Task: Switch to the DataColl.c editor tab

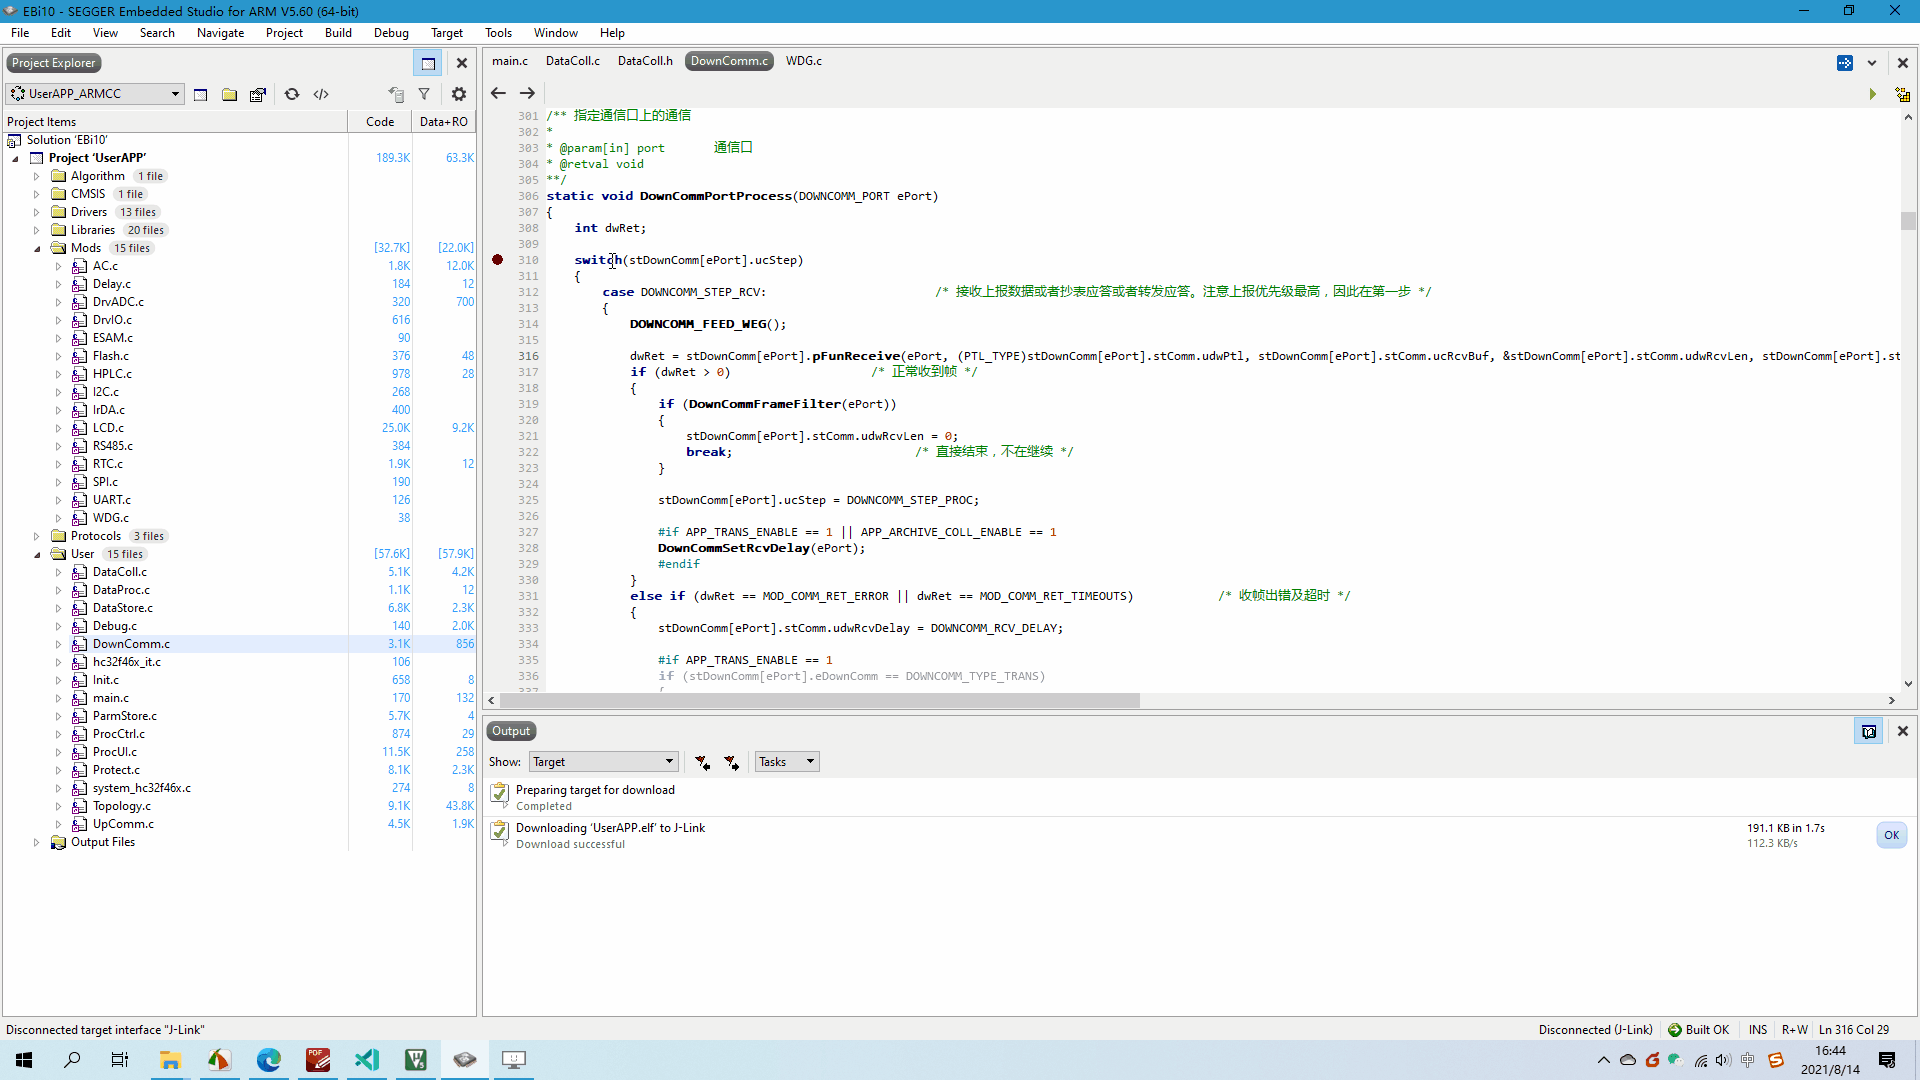Action: pyautogui.click(x=573, y=61)
